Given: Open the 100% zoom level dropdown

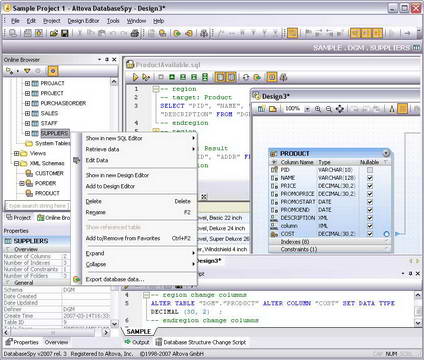Looking at the screenshot, I should point(307,109).
